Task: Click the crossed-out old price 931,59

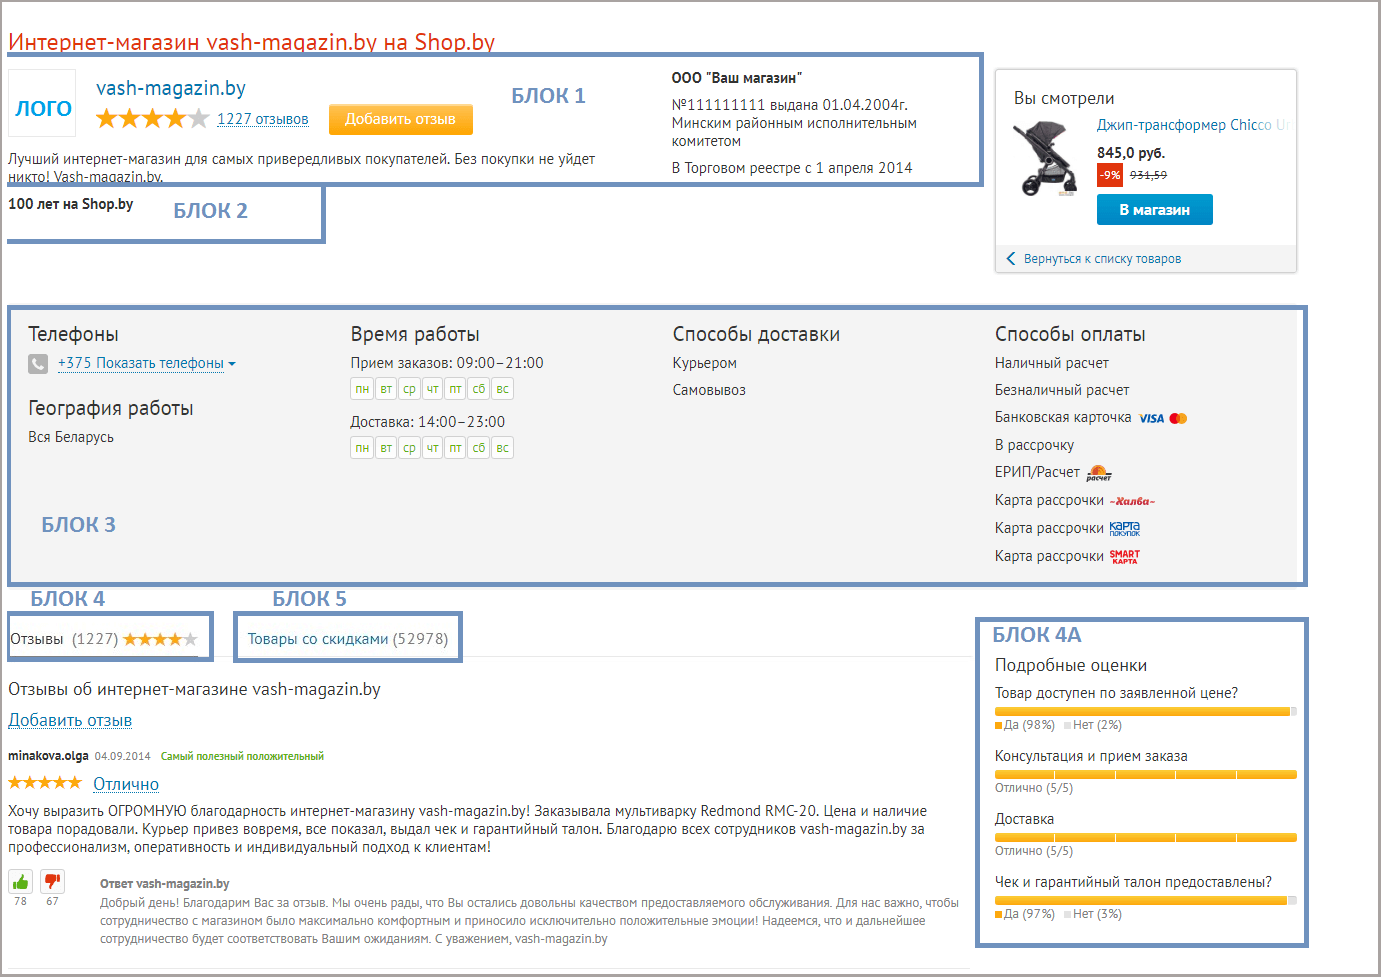Action: click(x=1148, y=175)
